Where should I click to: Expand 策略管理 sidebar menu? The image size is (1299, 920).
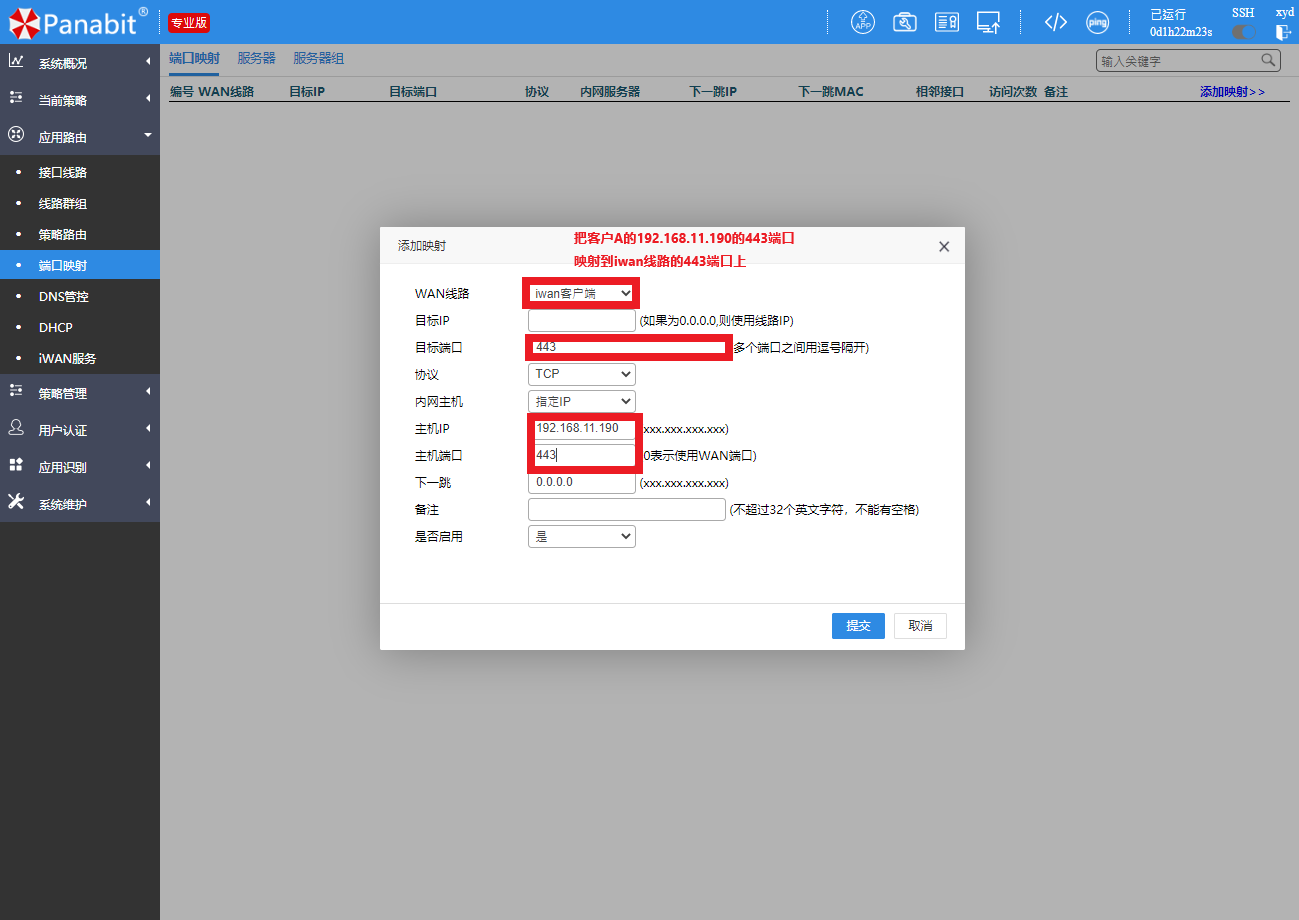click(x=80, y=393)
